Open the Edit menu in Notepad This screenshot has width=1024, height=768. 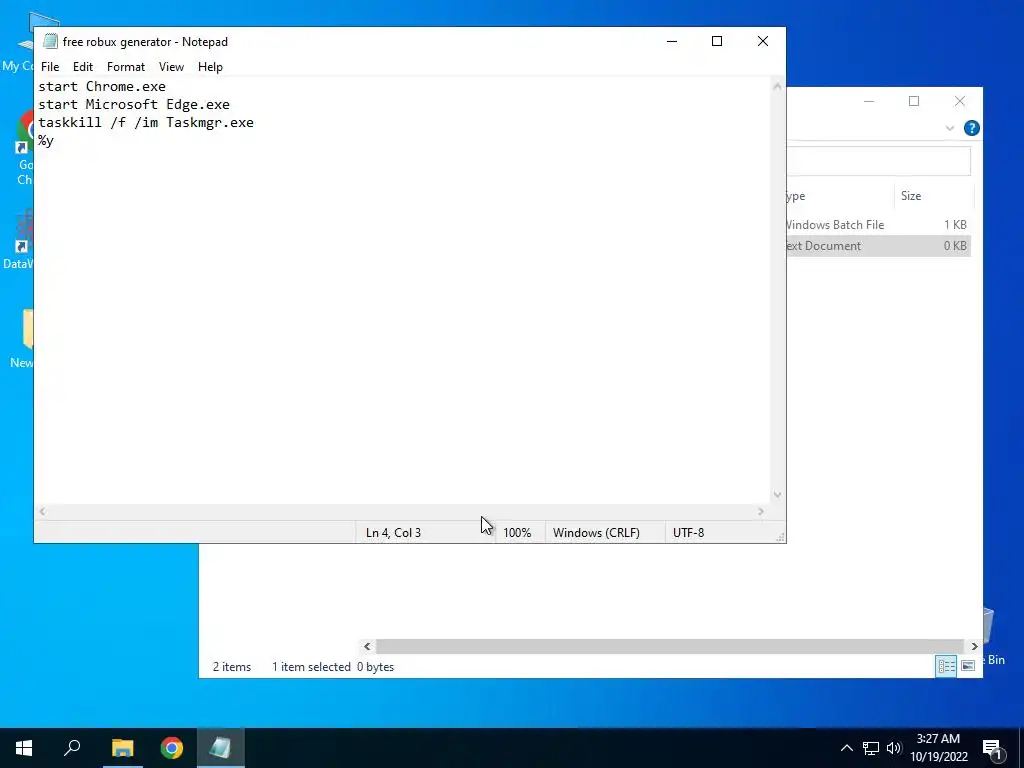pos(82,67)
